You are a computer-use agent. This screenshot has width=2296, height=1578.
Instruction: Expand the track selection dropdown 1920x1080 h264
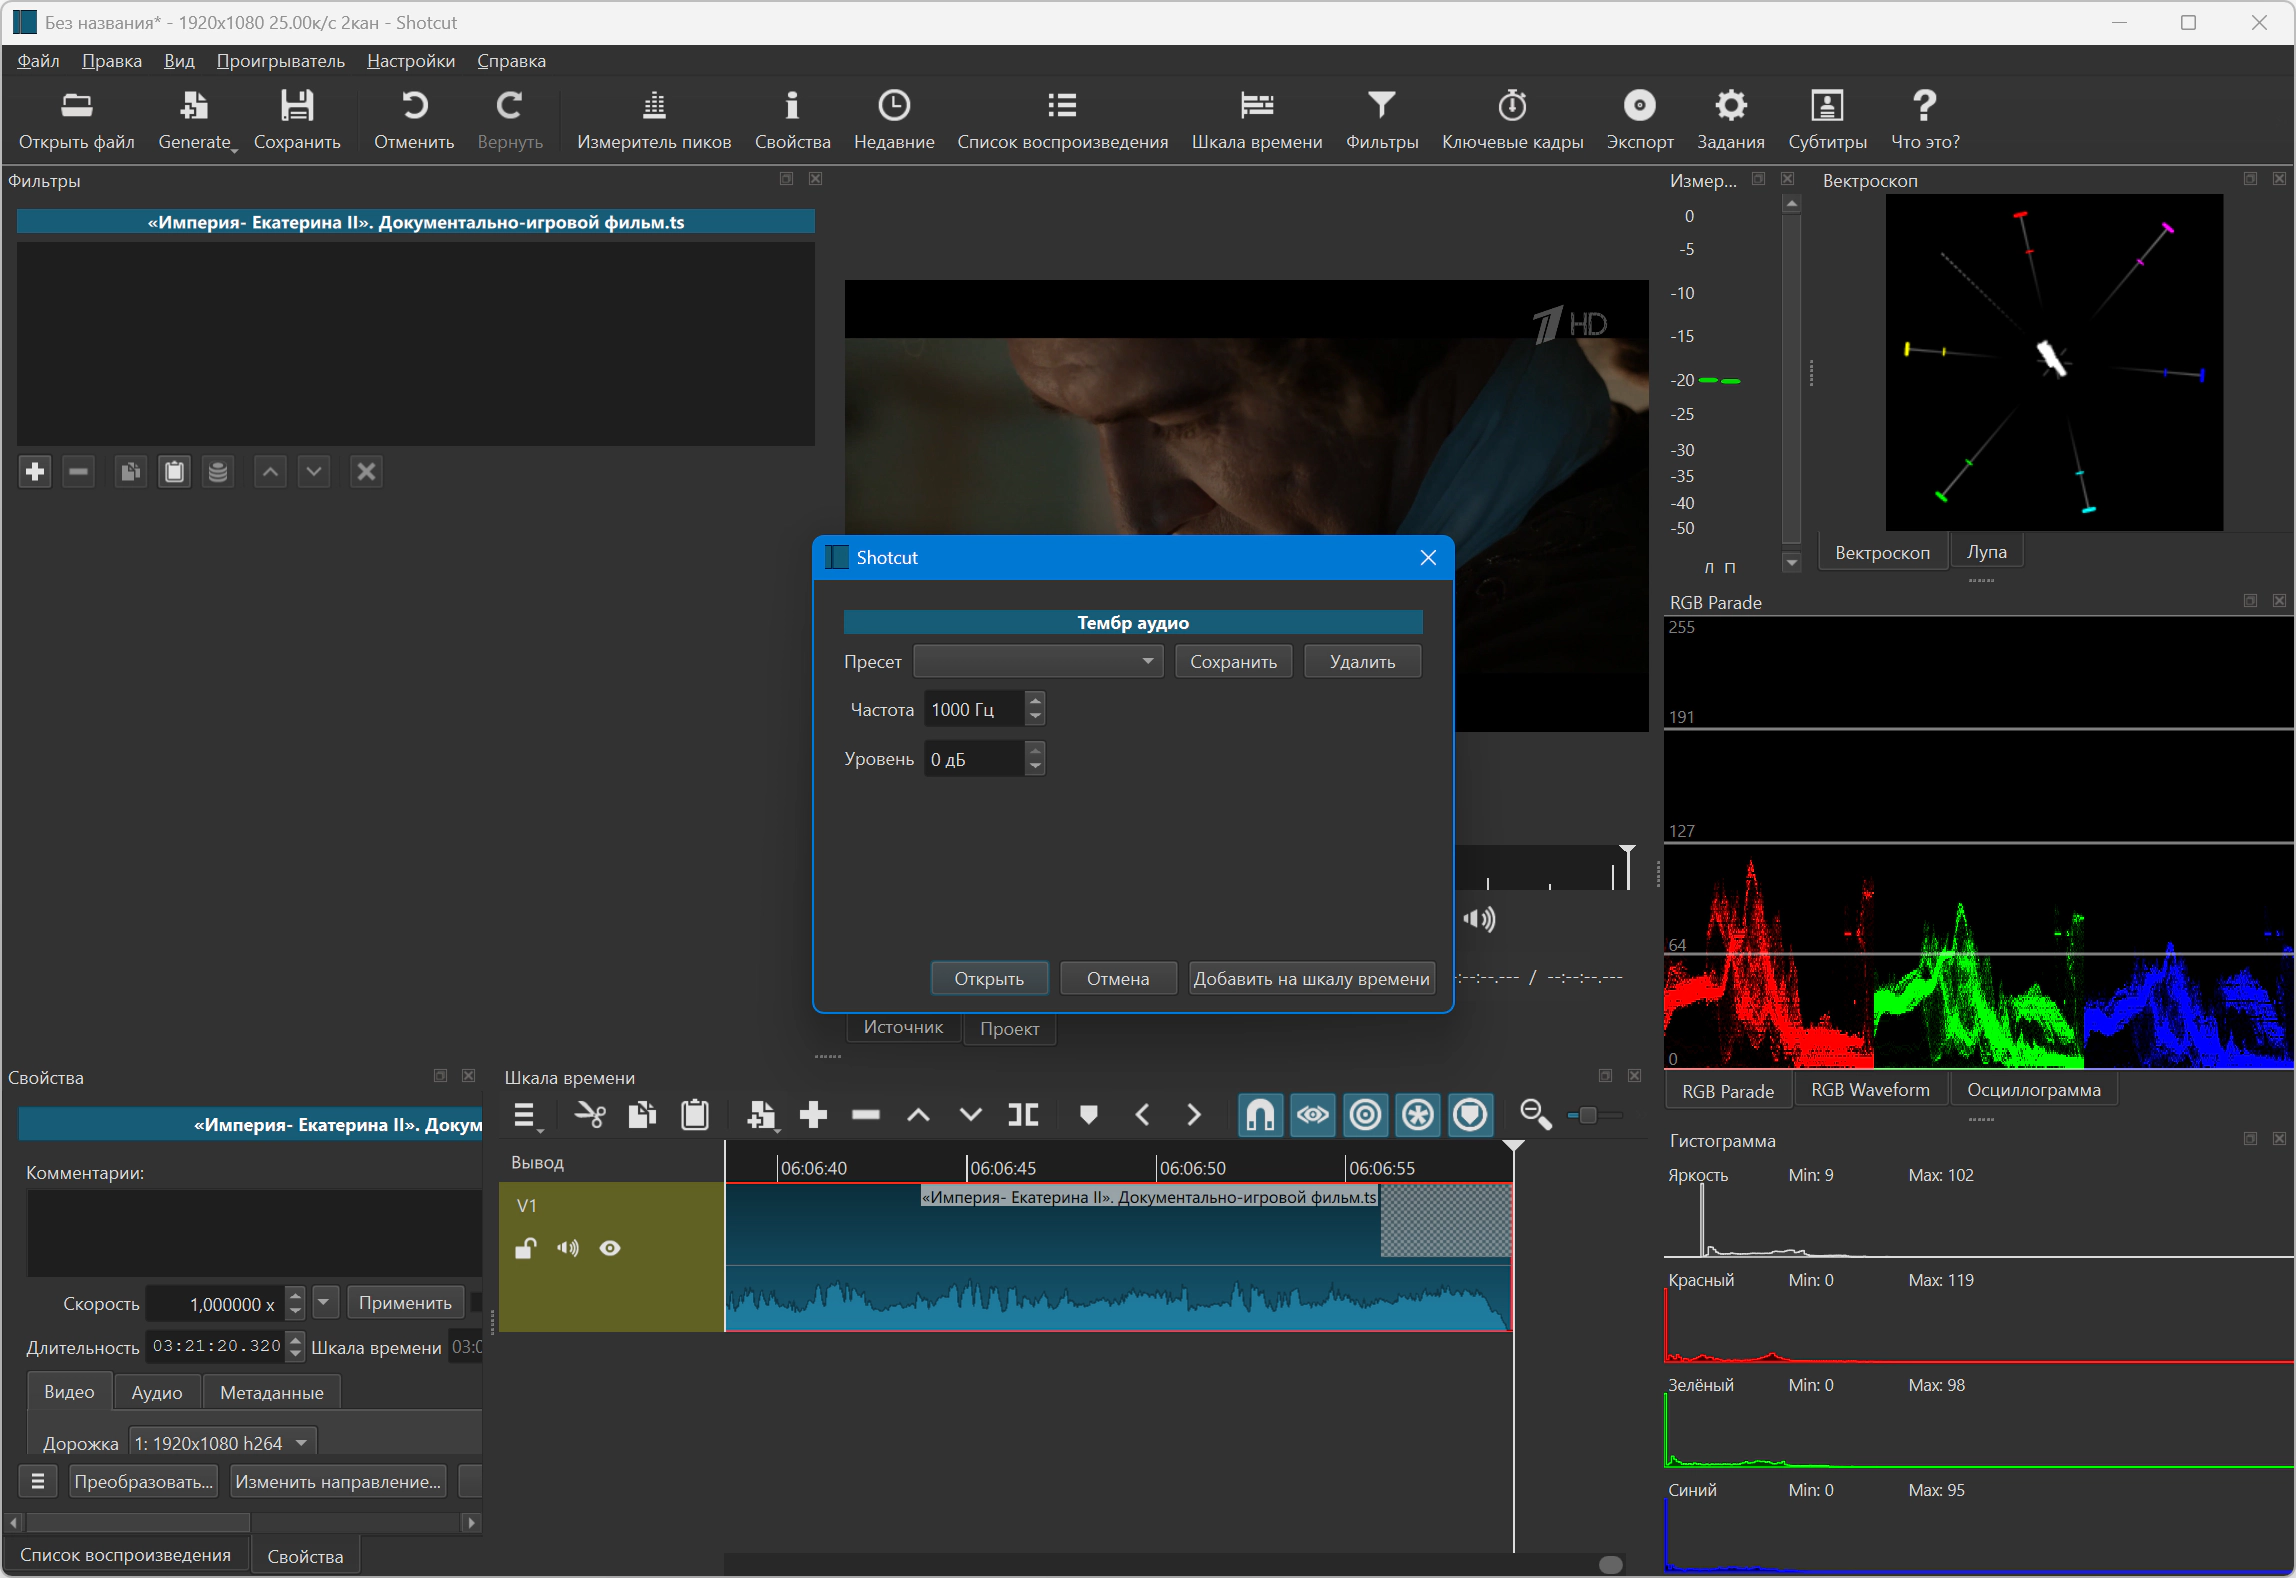pyautogui.click(x=222, y=1442)
